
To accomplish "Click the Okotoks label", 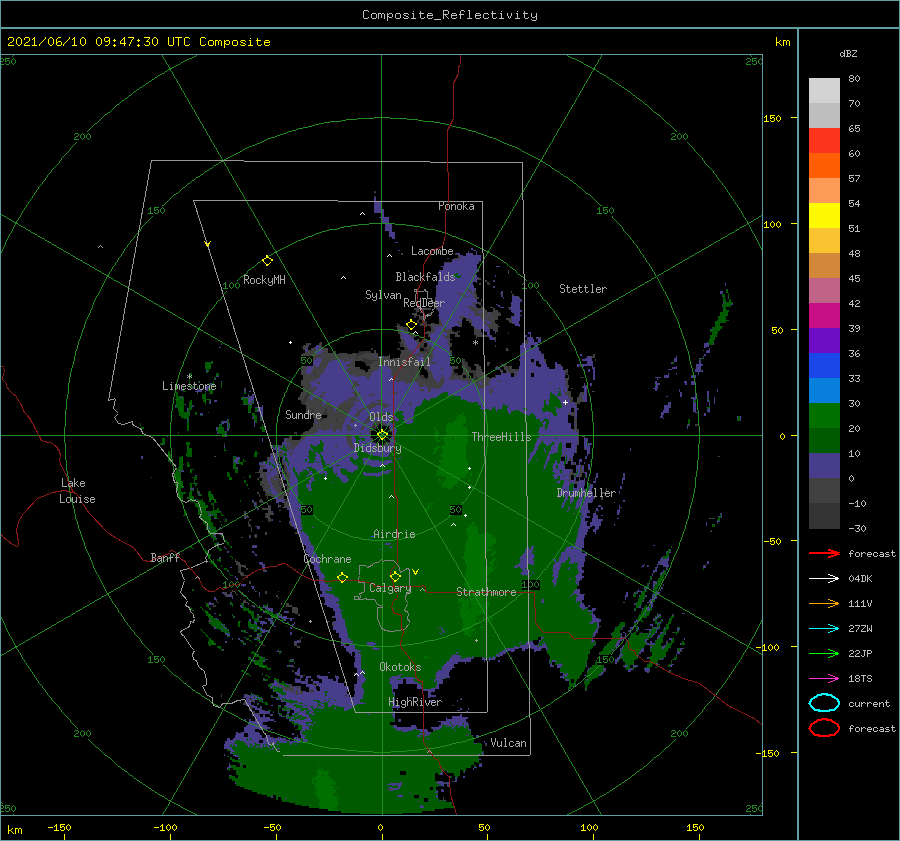I will tap(400, 667).
